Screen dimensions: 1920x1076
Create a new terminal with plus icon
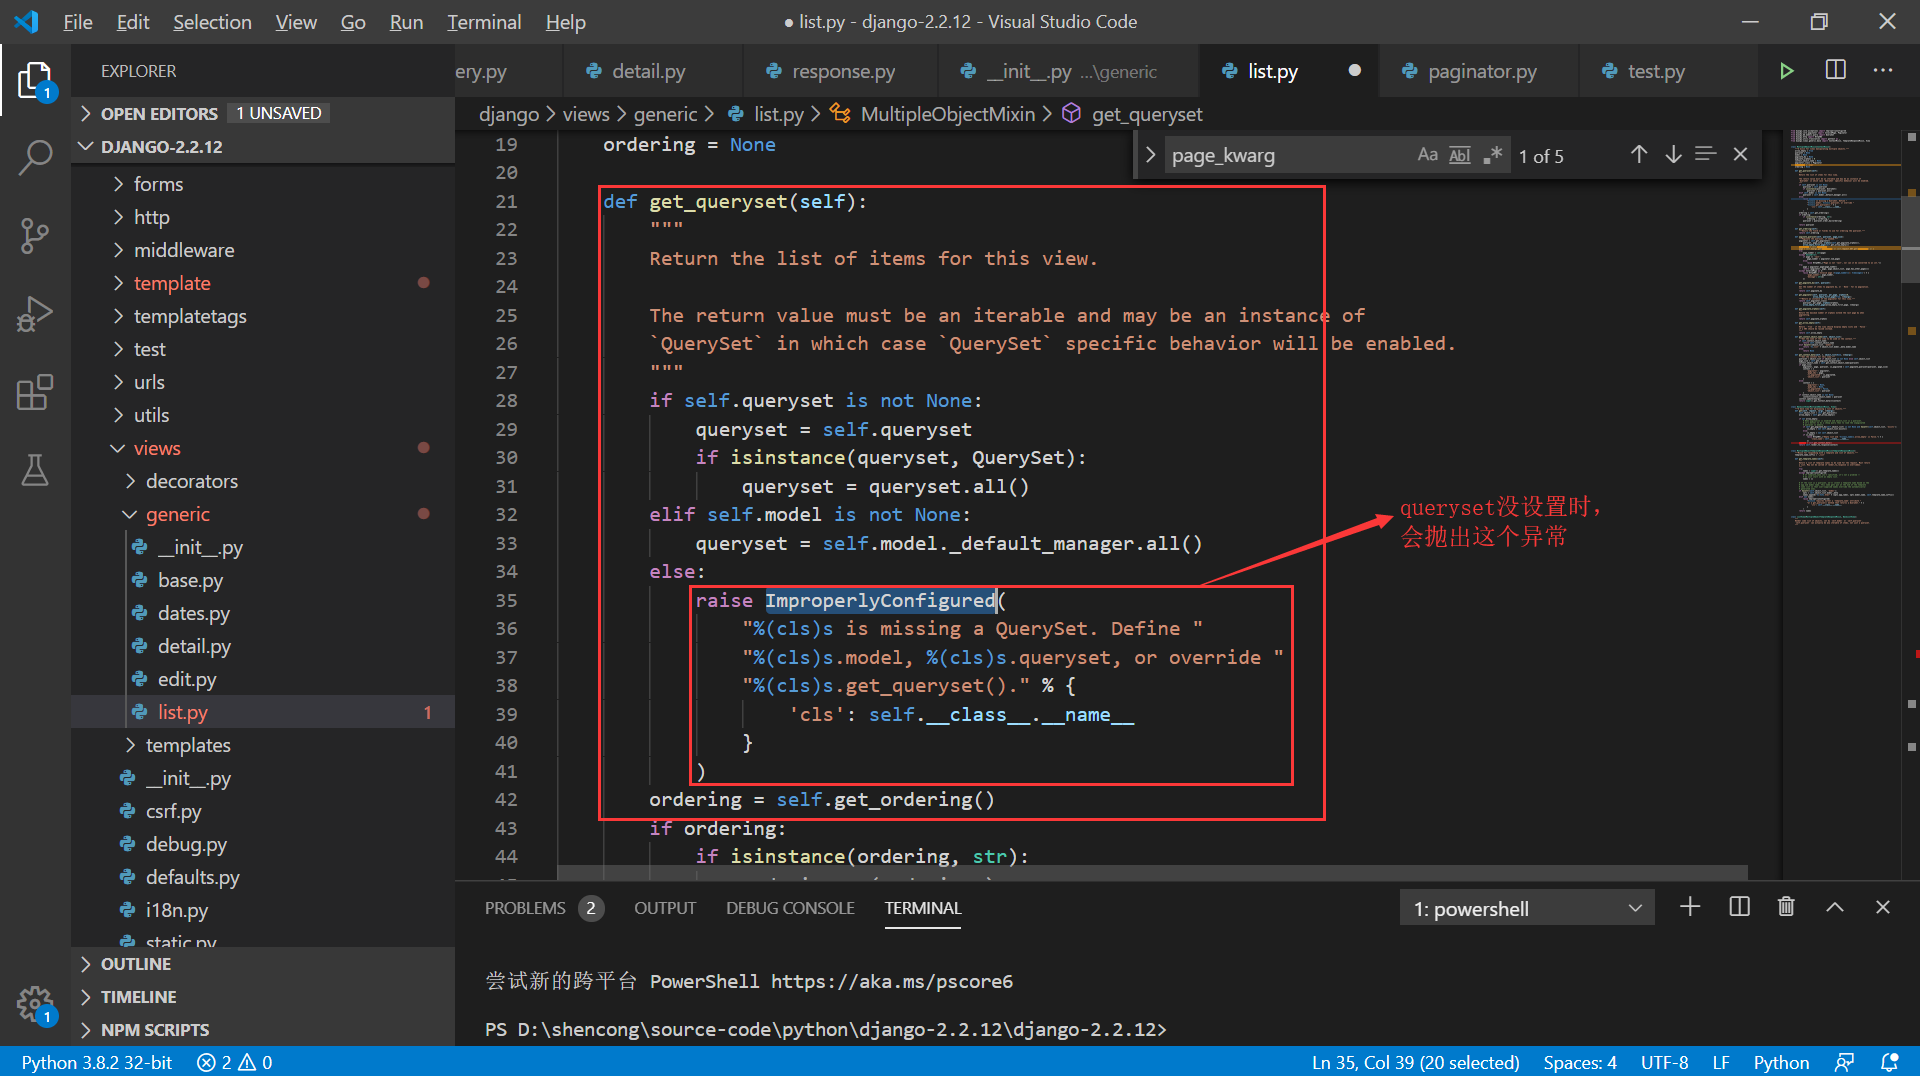tap(1690, 907)
